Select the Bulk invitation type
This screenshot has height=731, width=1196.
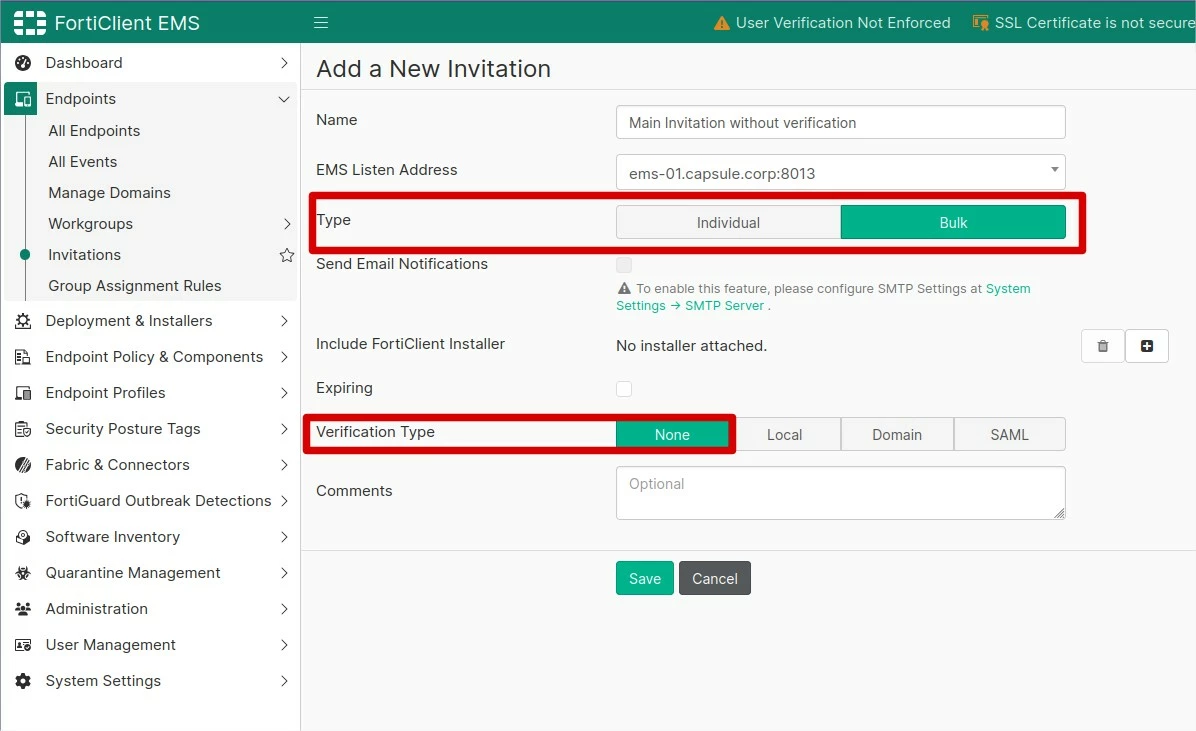(953, 222)
